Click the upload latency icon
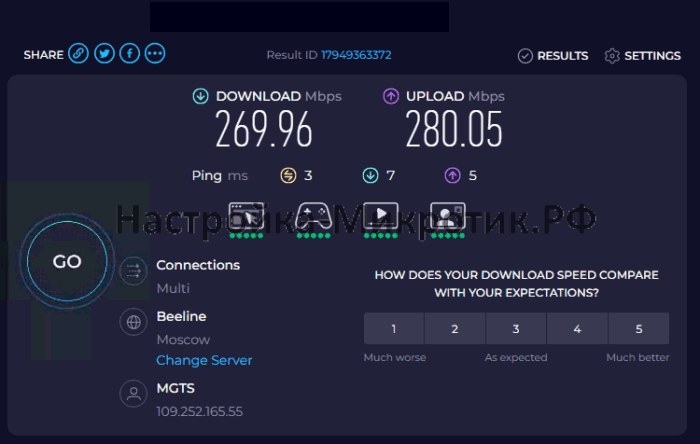The height and width of the screenshot is (444, 700). click(452, 175)
